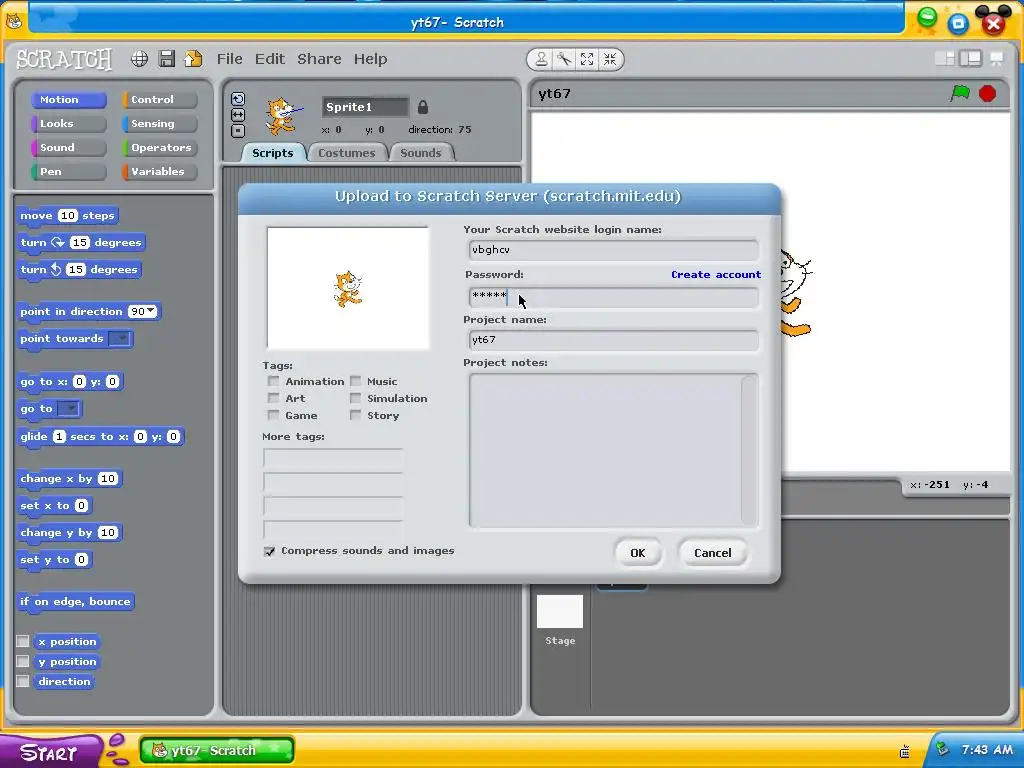Image resolution: width=1024 pixels, height=768 pixels.
Task: Switch to the Scripts tab
Action: tap(272, 153)
